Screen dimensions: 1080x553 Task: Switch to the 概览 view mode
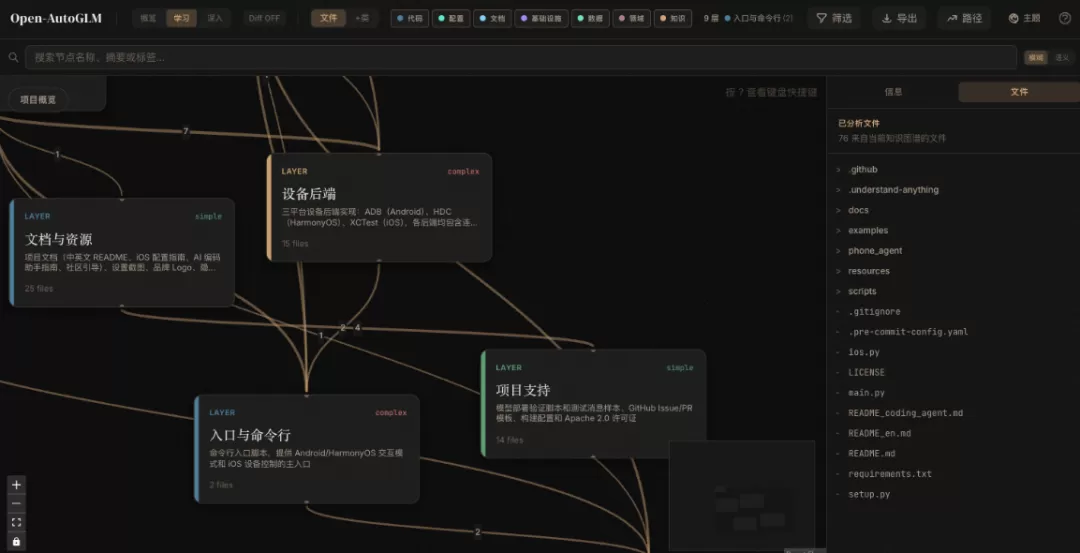(148, 19)
